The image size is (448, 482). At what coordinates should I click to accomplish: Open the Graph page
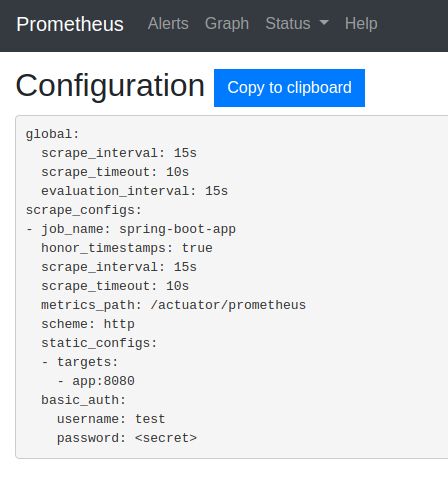(227, 24)
